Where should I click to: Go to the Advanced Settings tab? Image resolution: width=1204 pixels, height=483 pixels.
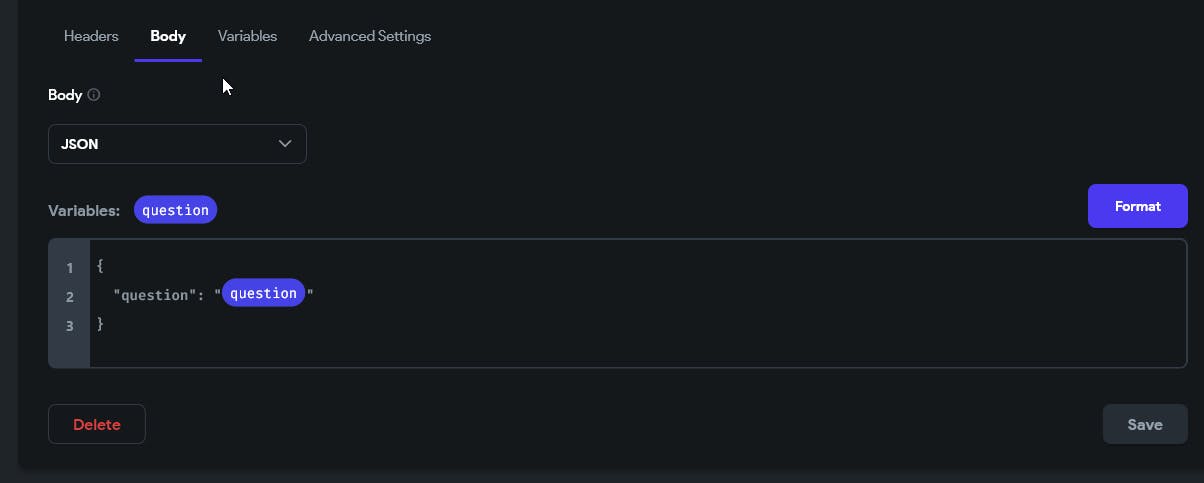370,36
